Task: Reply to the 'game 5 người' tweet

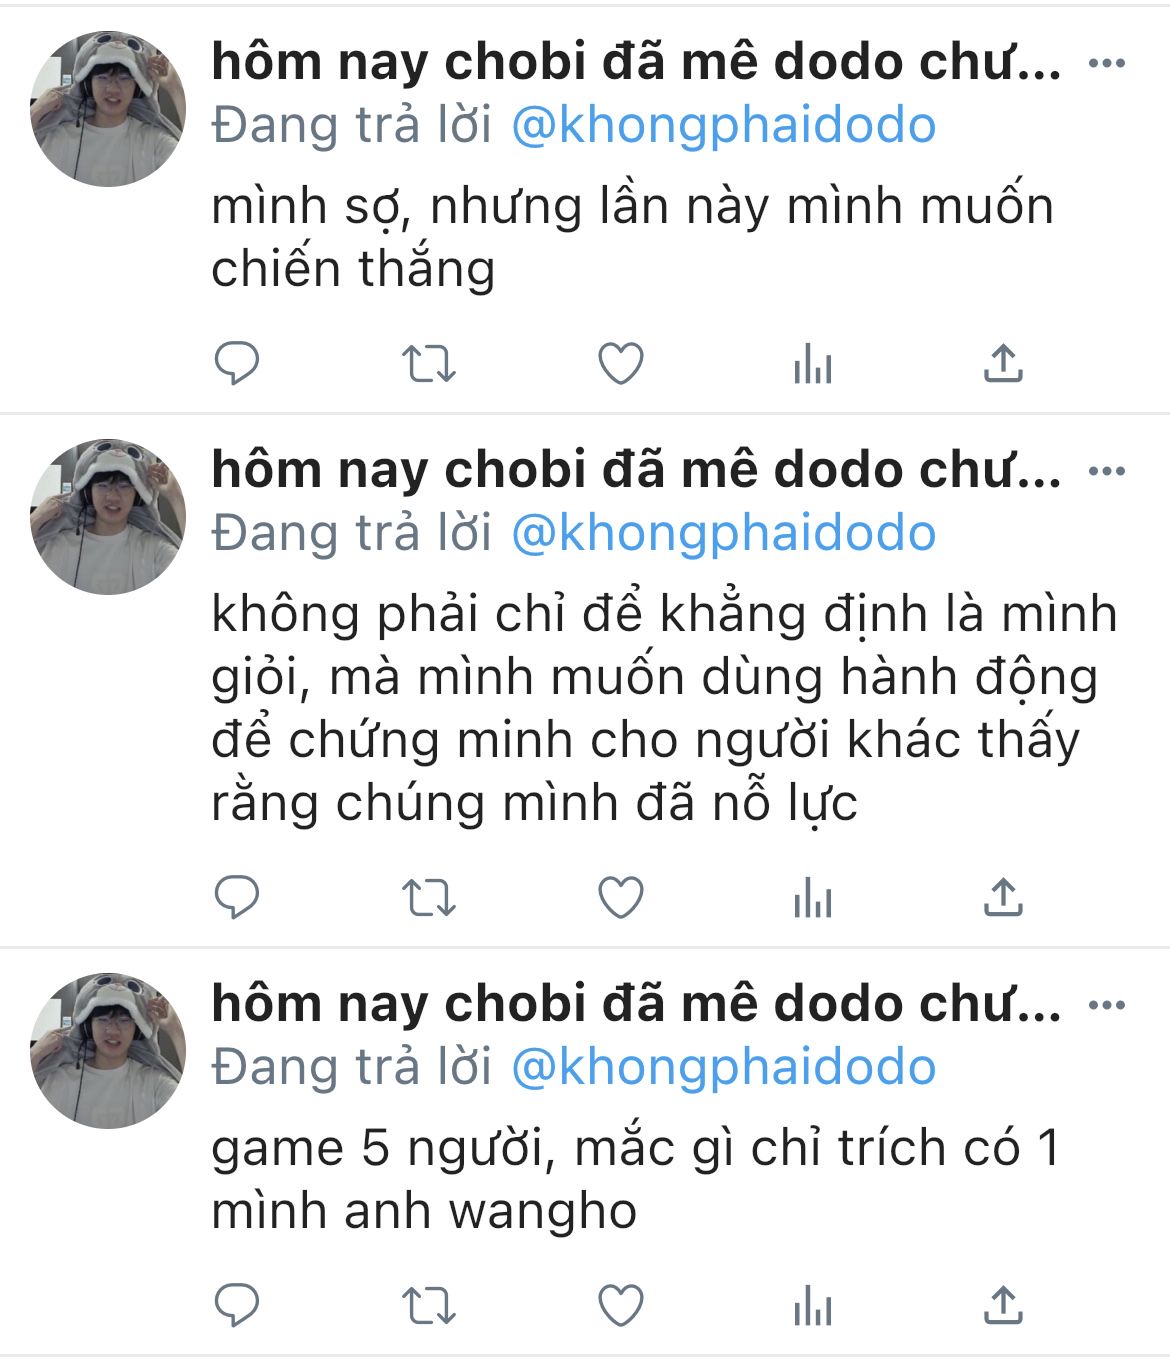Action: (237, 1305)
